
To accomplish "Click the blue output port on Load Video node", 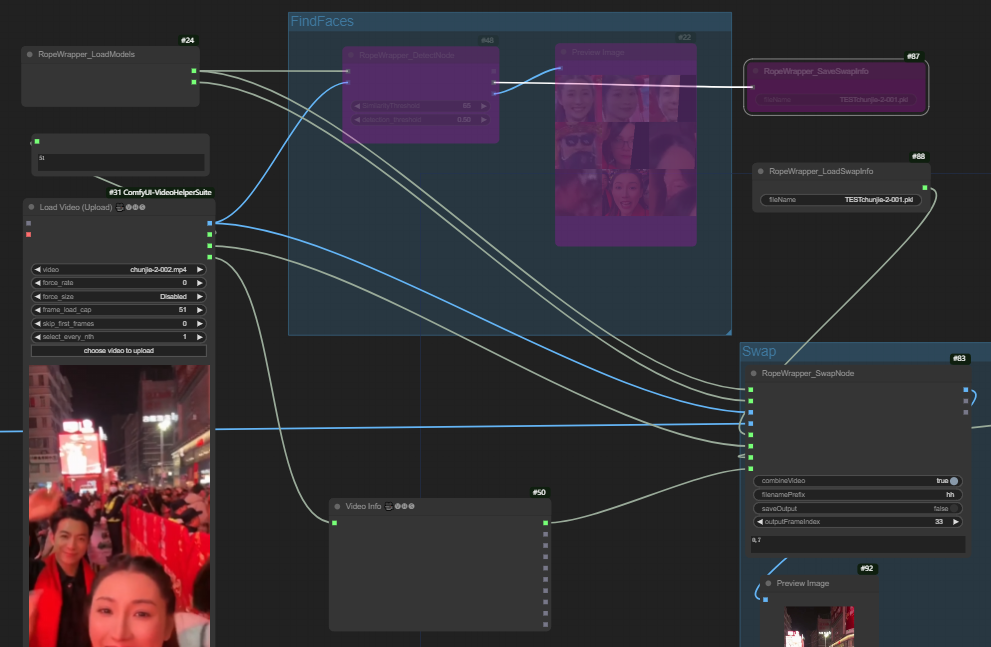I will pos(210,223).
